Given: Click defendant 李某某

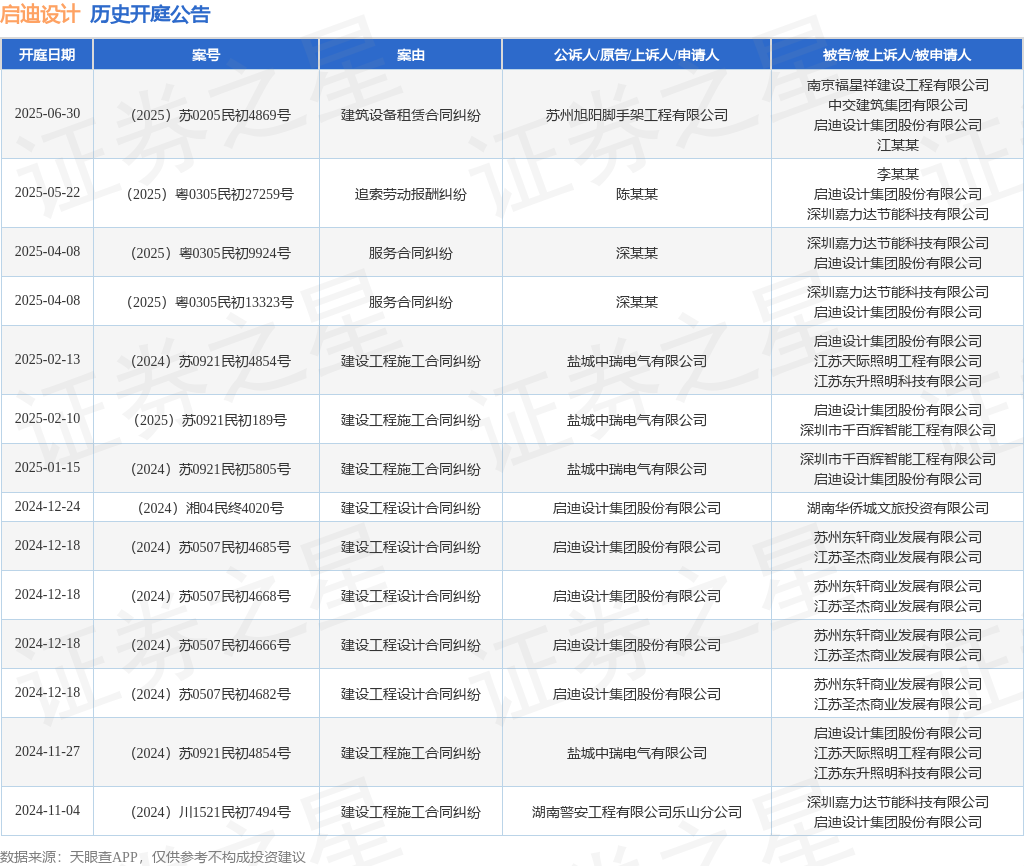Looking at the screenshot, I should pos(897,174).
